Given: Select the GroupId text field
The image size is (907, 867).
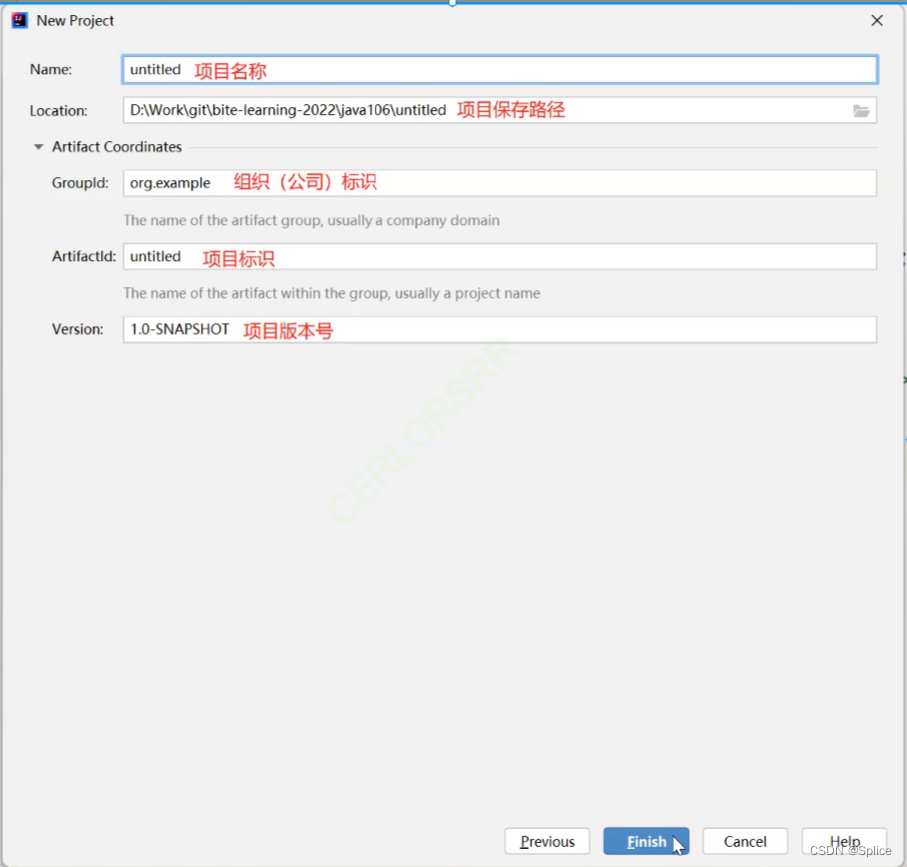Looking at the screenshot, I should (x=500, y=183).
